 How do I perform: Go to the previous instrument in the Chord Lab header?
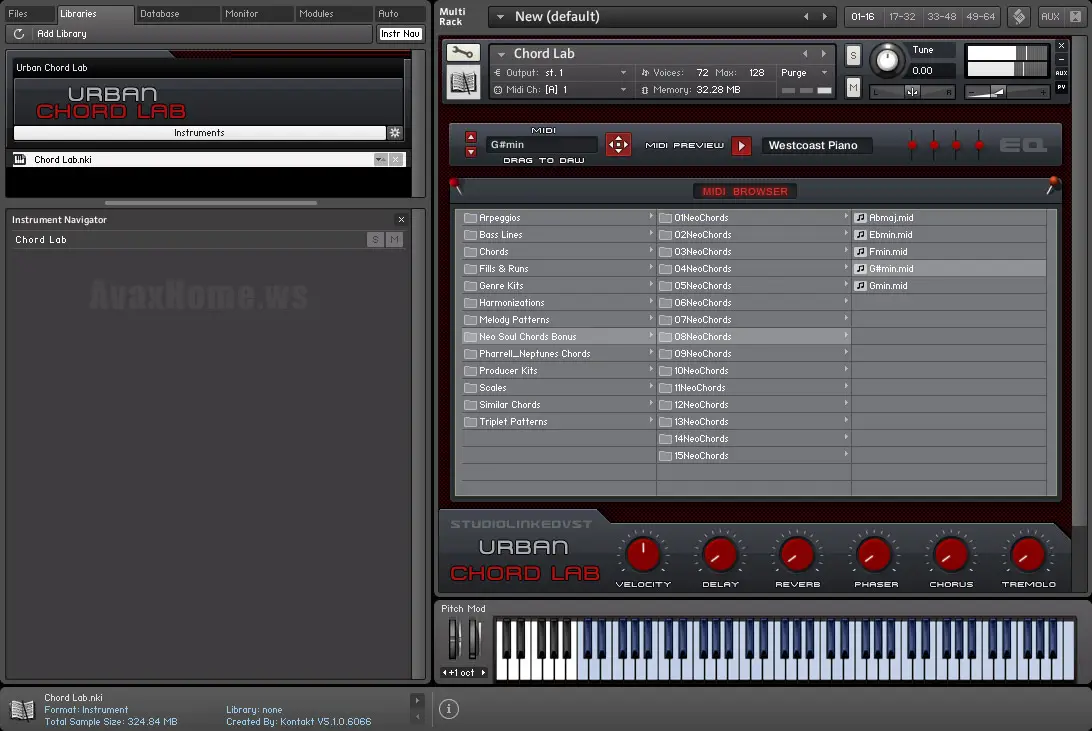805,54
